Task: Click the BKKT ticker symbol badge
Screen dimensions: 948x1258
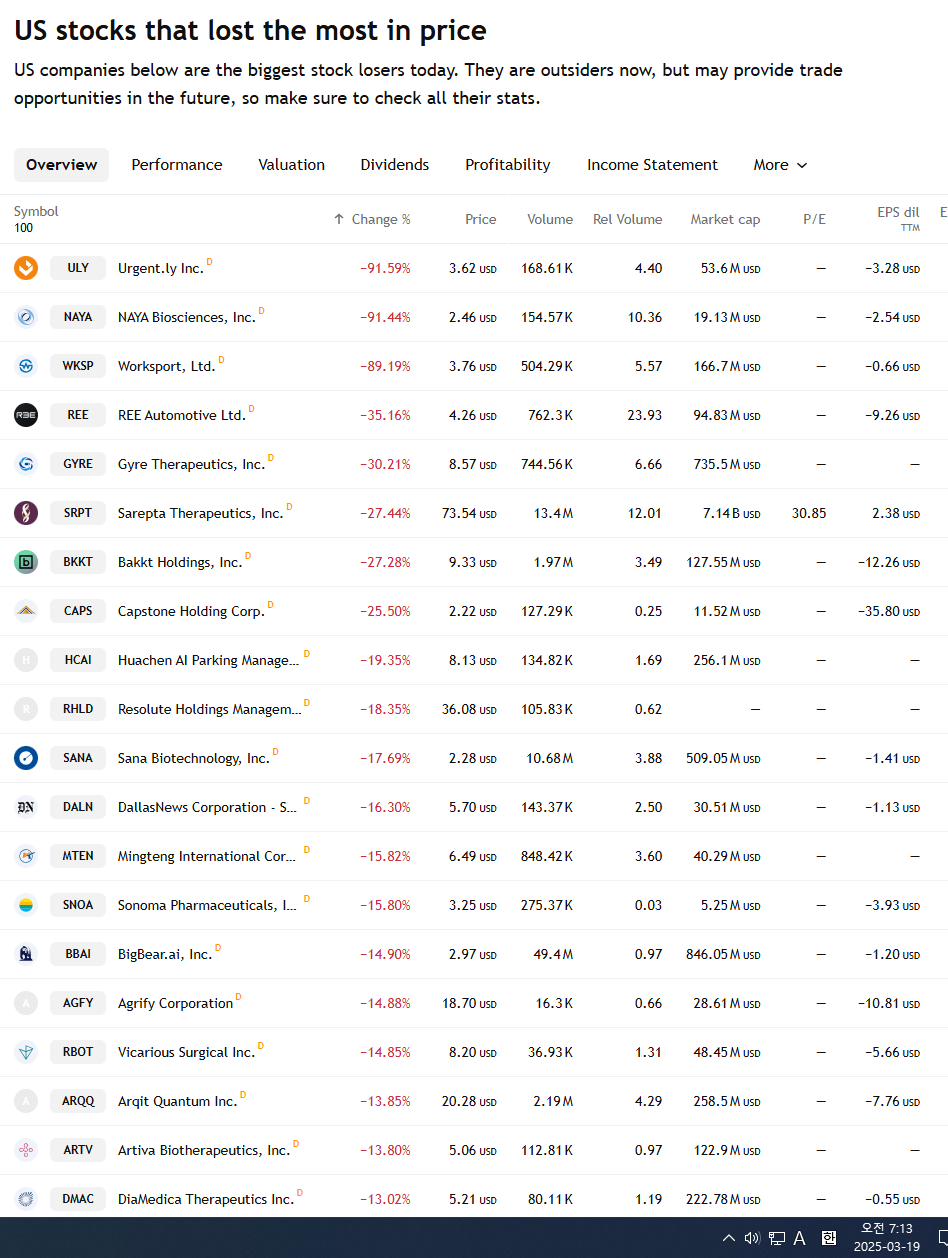Action: [78, 562]
